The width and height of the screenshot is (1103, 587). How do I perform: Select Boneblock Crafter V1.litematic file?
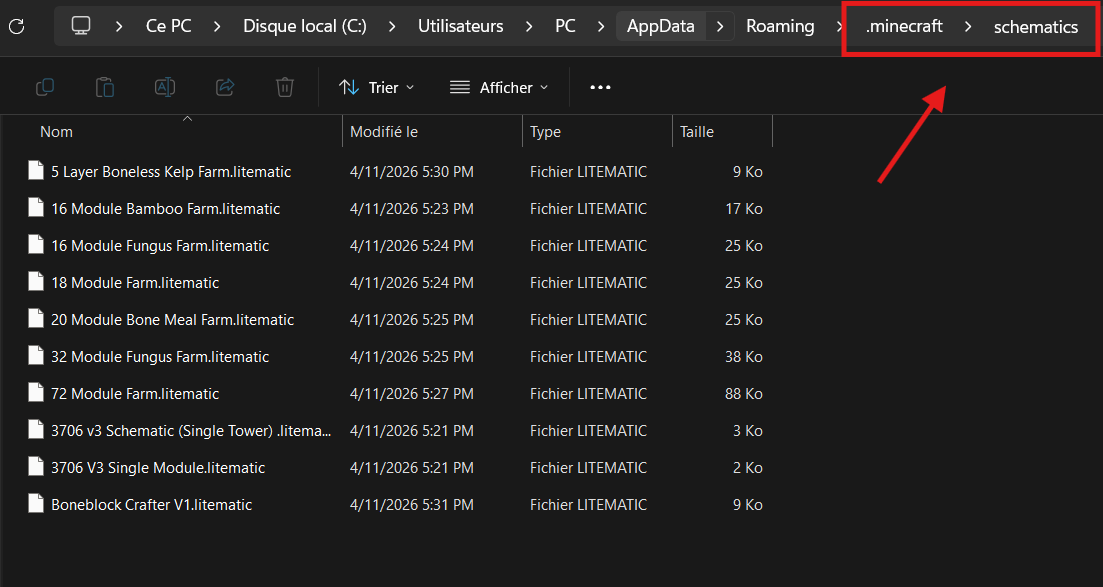tap(151, 505)
